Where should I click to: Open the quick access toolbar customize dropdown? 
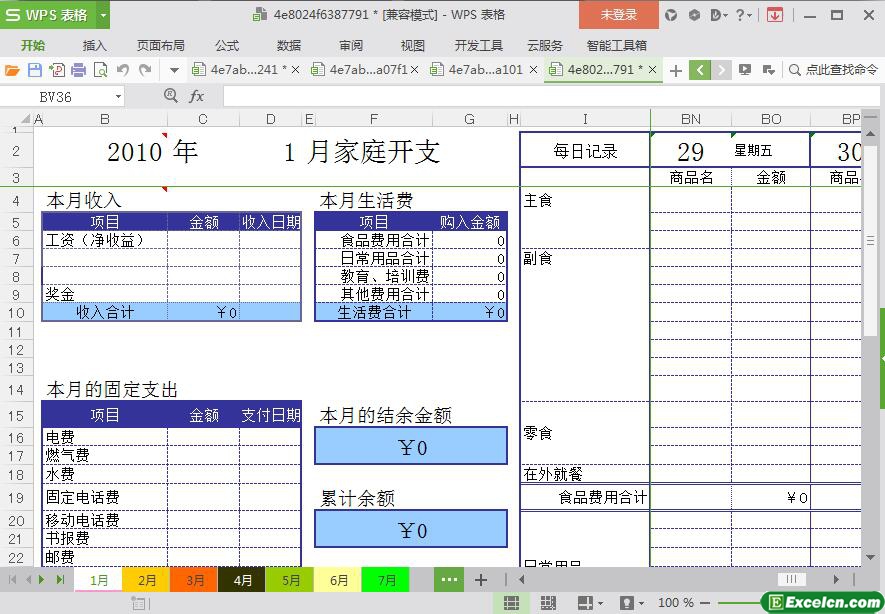174,70
